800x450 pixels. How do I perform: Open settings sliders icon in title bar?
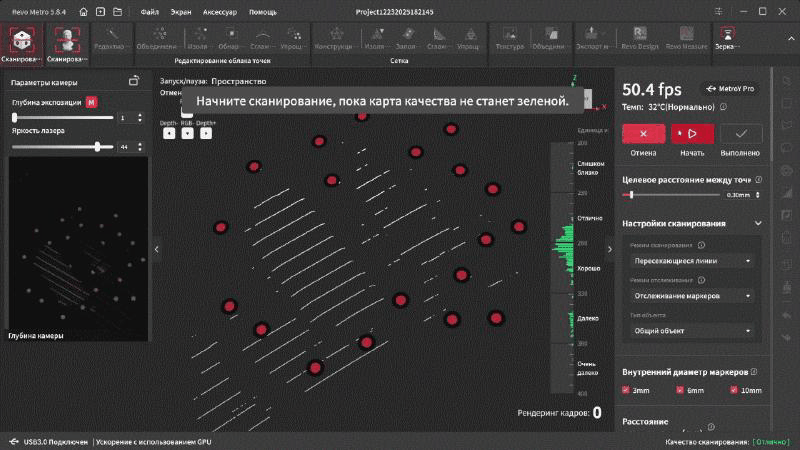coord(718,12)
